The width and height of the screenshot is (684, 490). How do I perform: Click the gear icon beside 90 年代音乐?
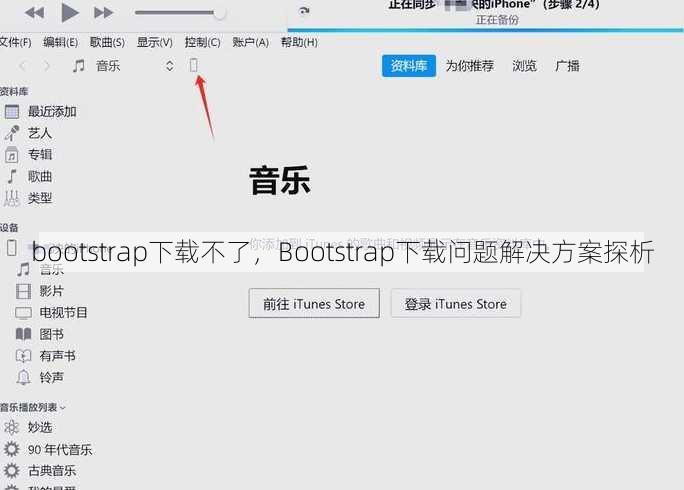12,449
